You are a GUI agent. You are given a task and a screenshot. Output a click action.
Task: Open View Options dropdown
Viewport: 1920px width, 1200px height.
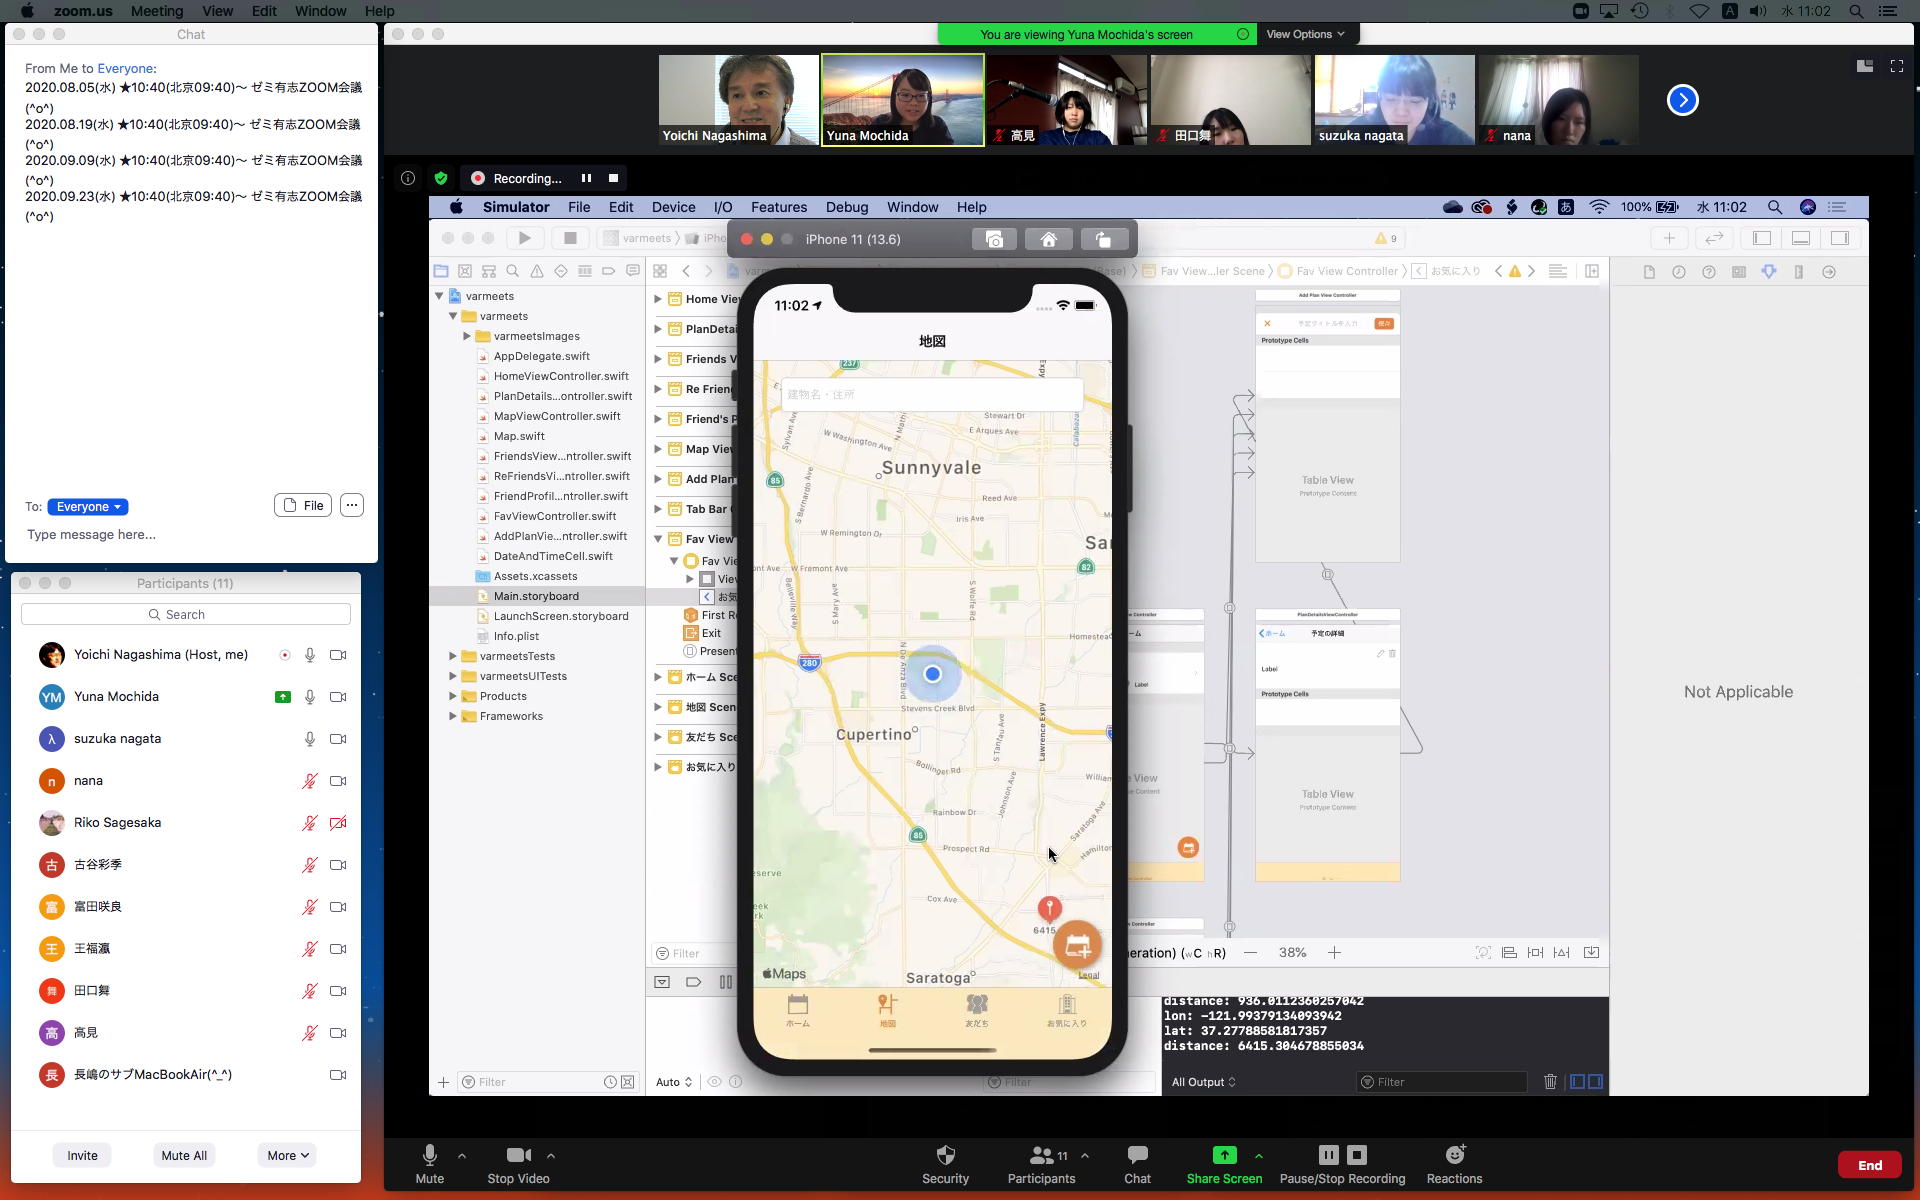[x=1305, y=34]
